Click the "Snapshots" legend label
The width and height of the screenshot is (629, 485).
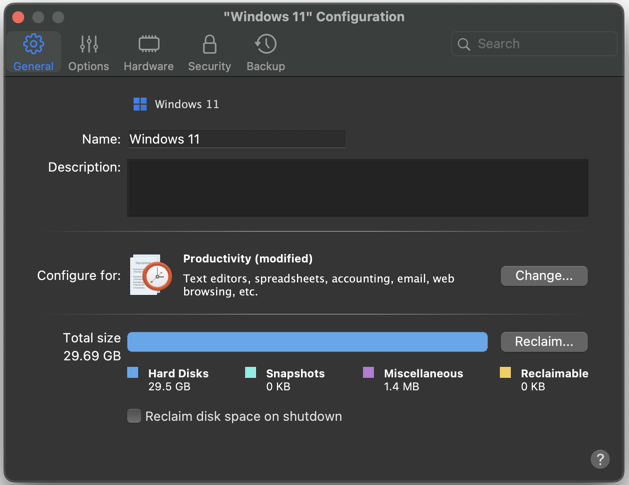pyautogui.click(x=295, y=373)
